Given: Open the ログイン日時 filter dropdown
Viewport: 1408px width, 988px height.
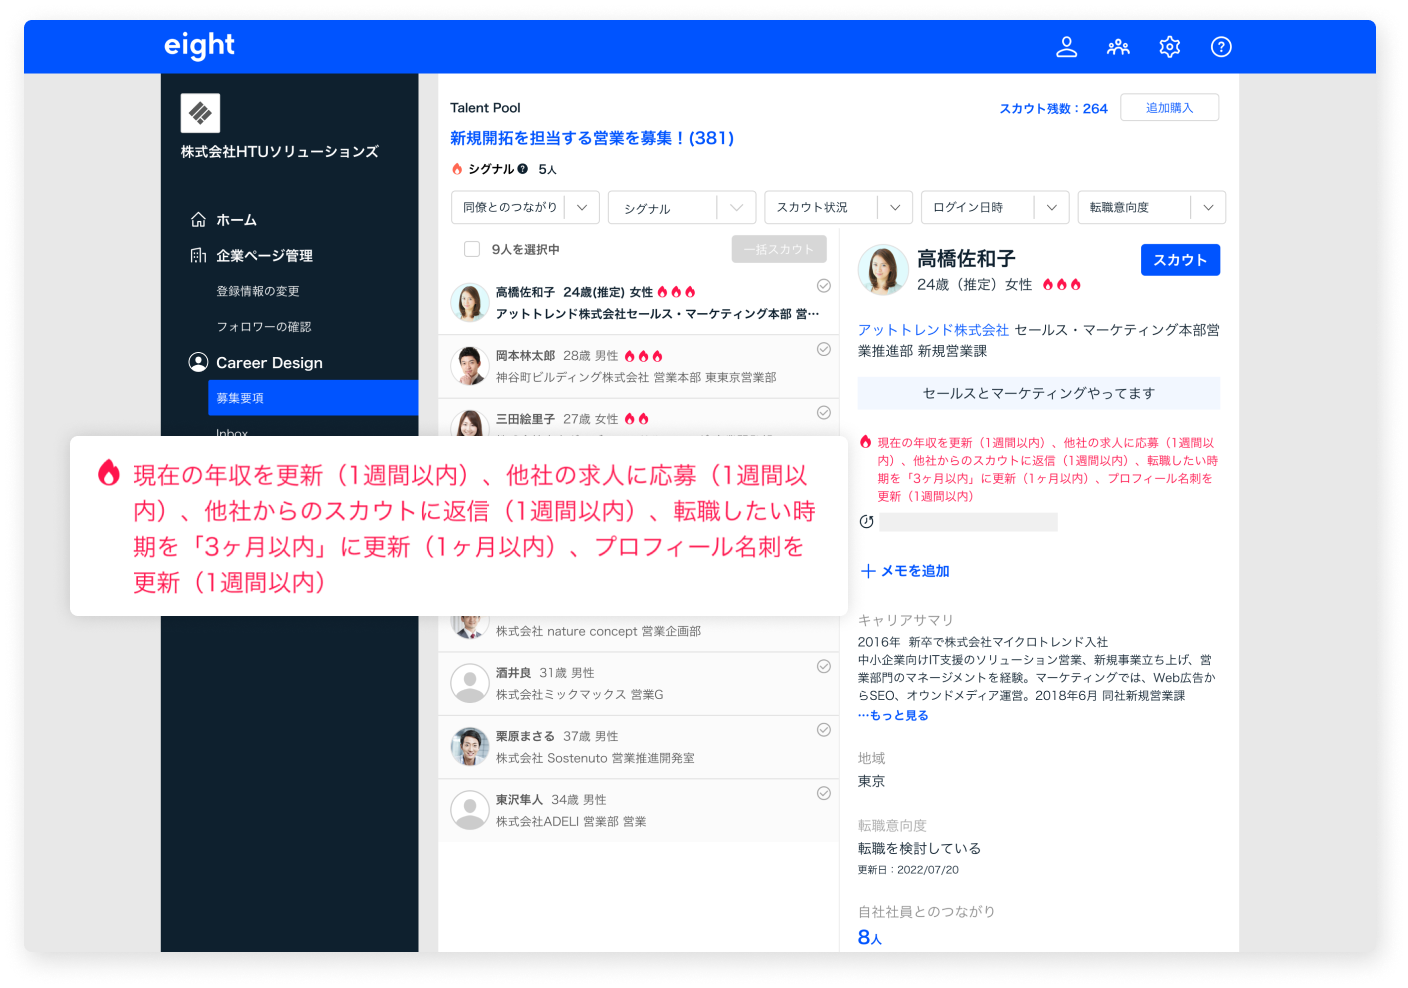Looking at the screenshot, I should coord(995,207).
